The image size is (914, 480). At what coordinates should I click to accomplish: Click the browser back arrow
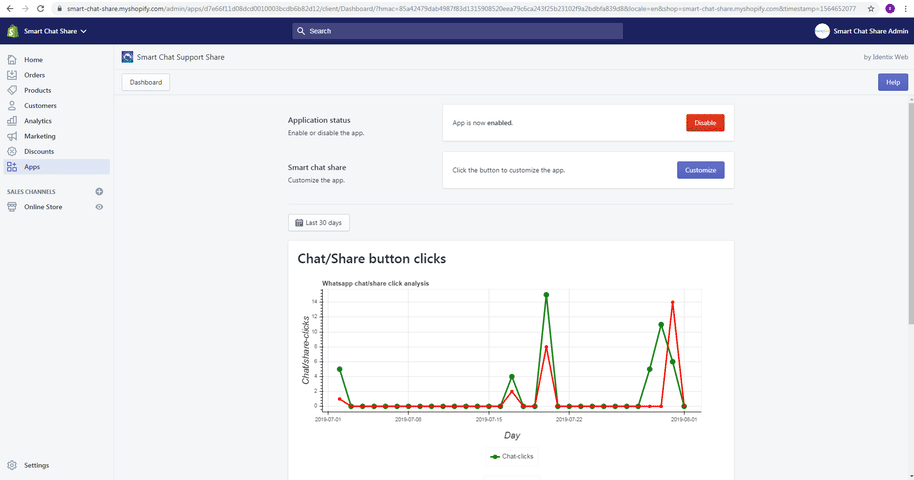coord(10,9)
